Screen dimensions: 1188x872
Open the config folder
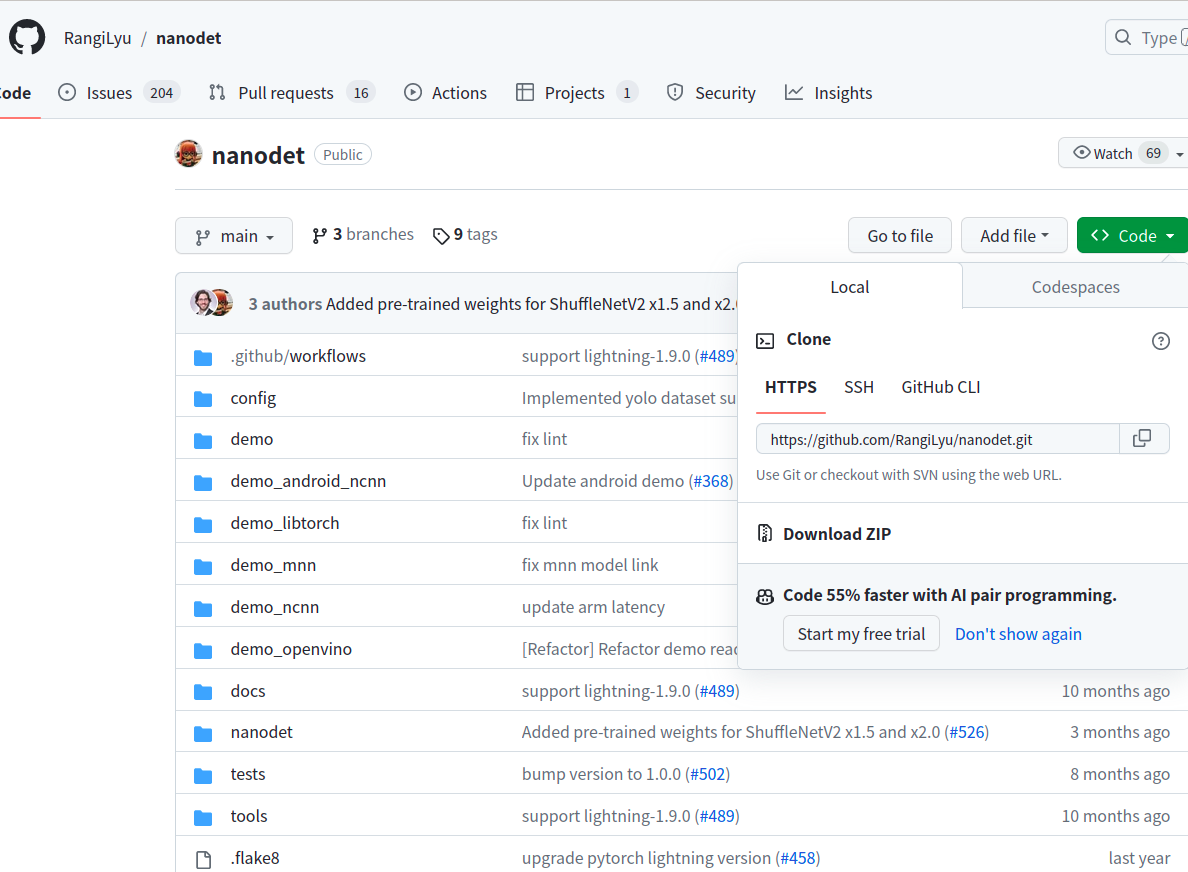253,398
